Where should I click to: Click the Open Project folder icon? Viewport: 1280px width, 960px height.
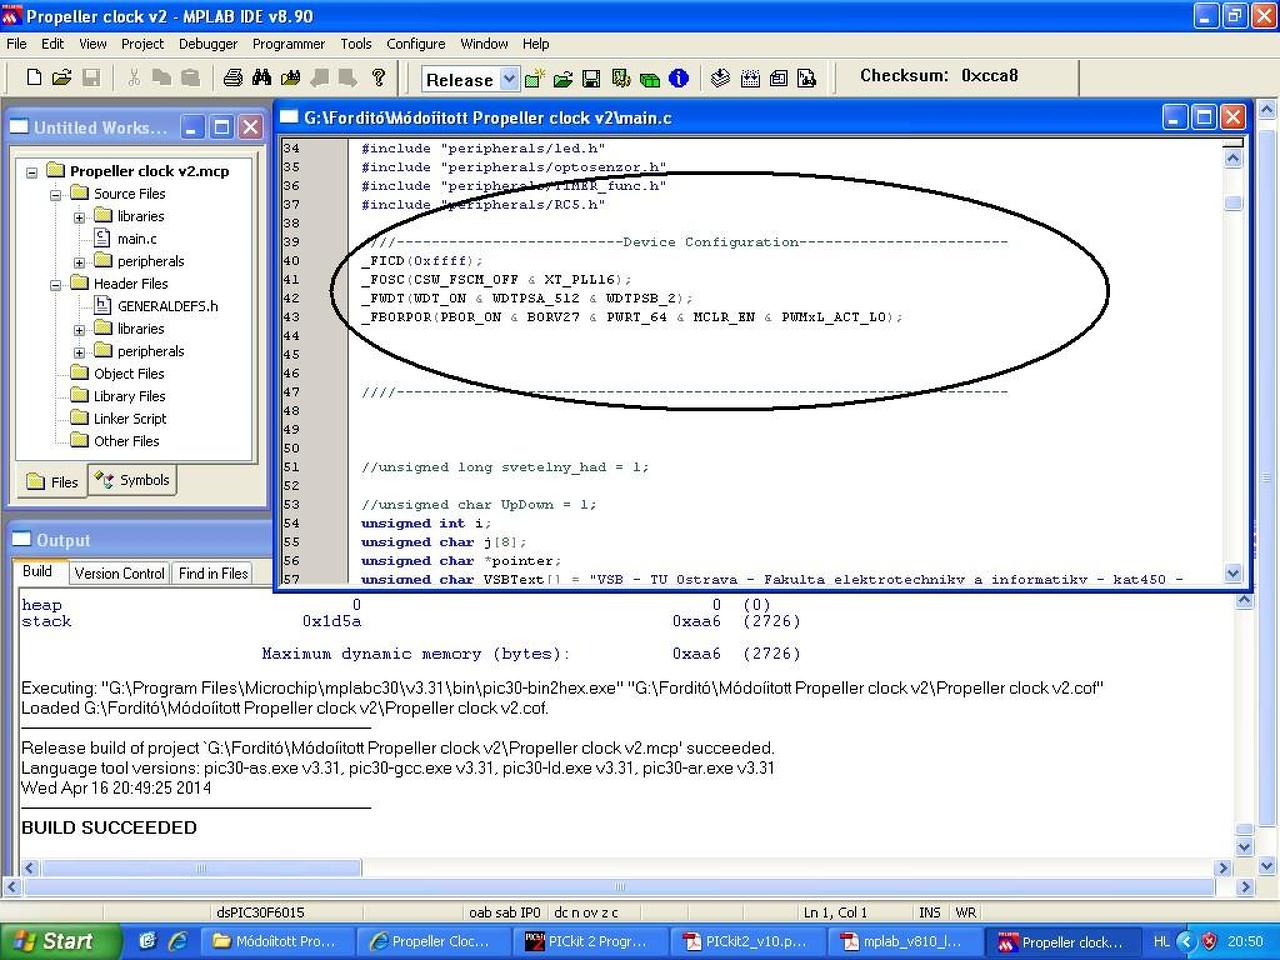pos(563,78)
